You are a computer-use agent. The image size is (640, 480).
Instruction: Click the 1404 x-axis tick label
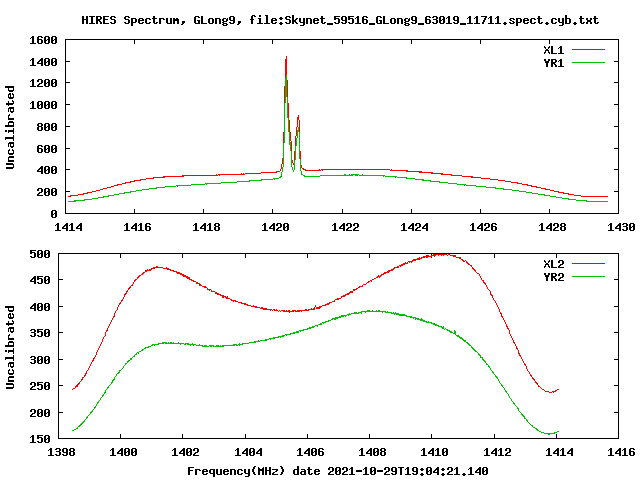(248, 452)
